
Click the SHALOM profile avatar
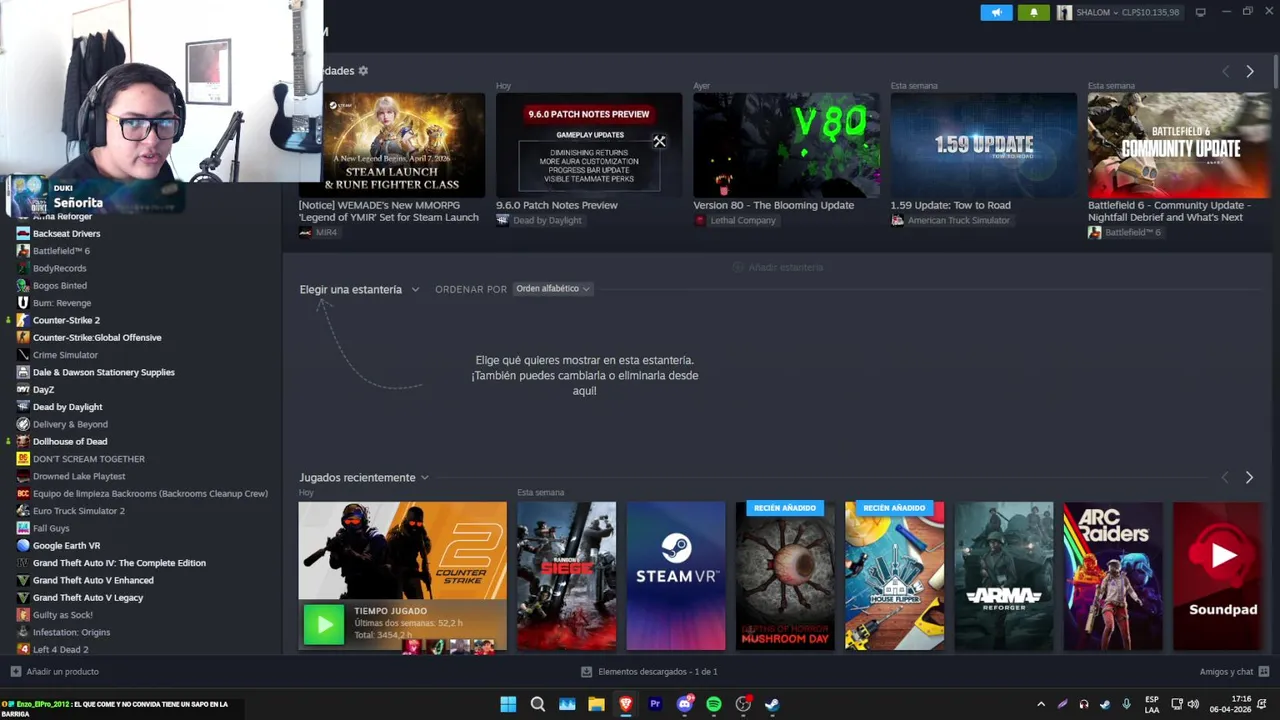(x=1065, y=12)
